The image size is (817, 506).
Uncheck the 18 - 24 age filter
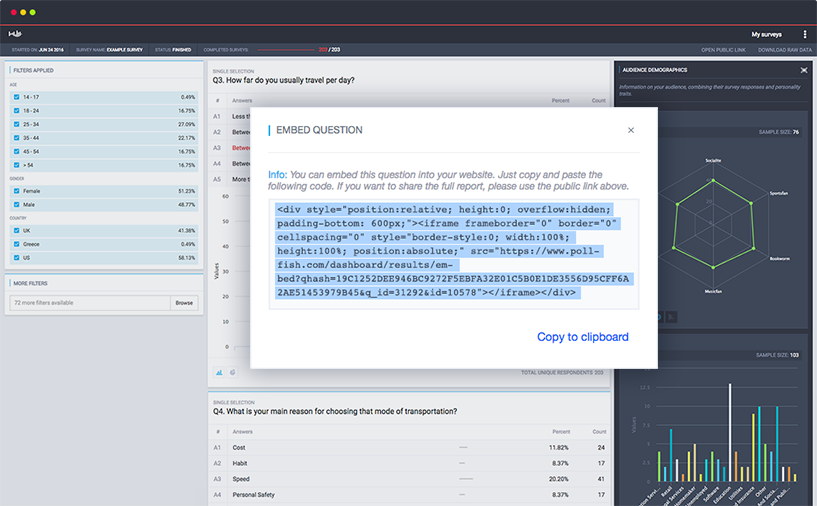17,110
